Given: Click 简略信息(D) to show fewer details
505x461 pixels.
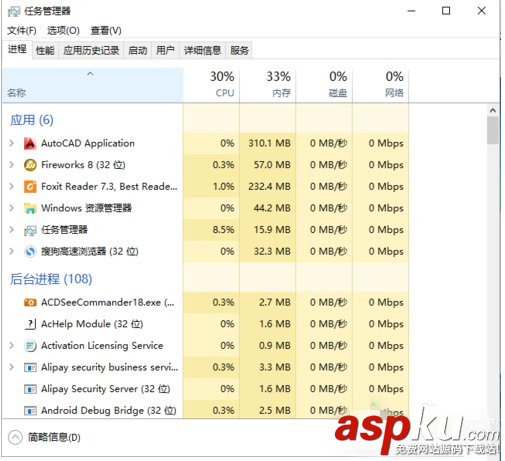Looking at the screenshot, I should point(54,437).
